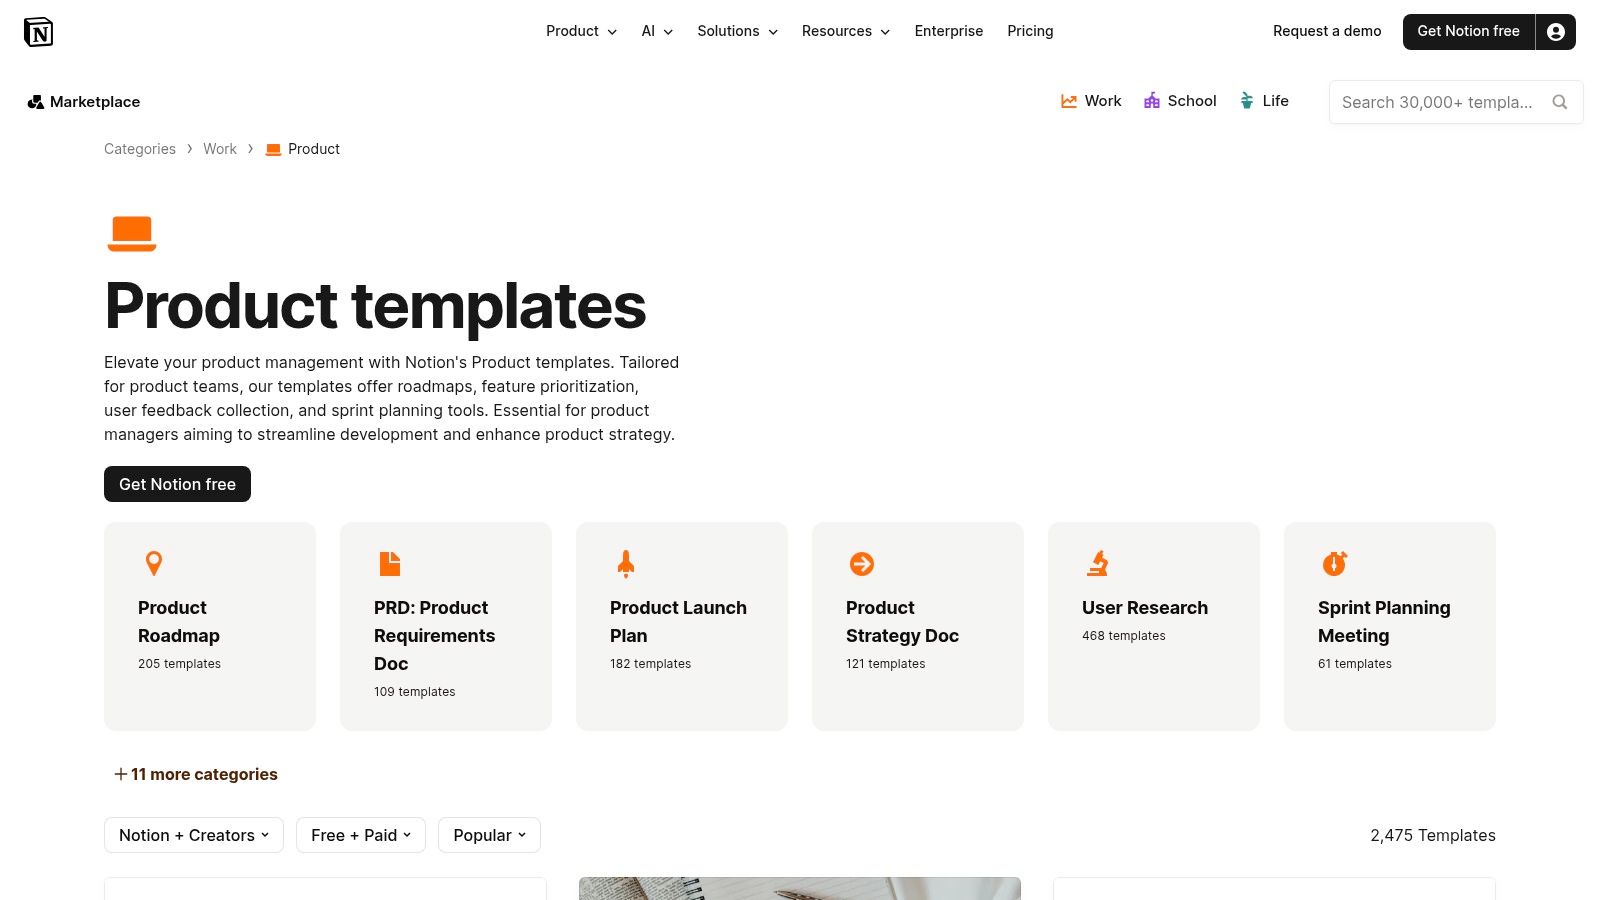Click Get Notion free below the description
The width and height of the screenshot is (1600, 900).
[x=177, y=484]
